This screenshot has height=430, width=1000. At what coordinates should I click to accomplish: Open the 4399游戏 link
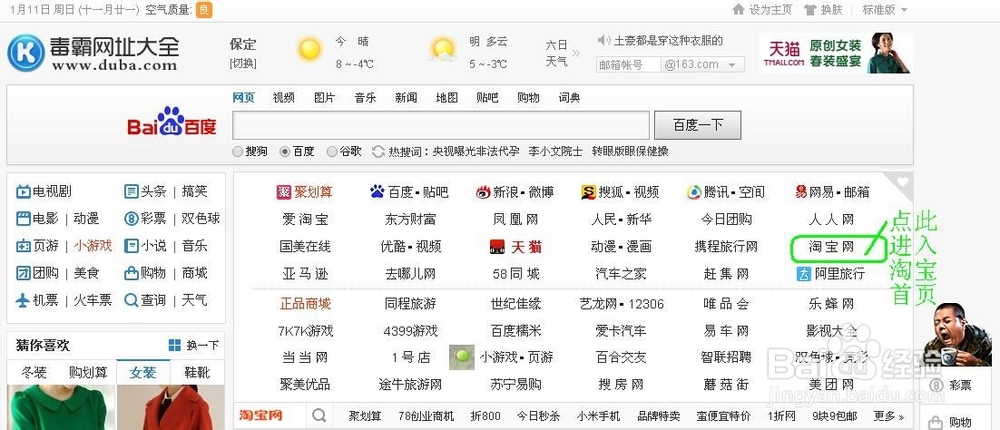pos(411,331)
